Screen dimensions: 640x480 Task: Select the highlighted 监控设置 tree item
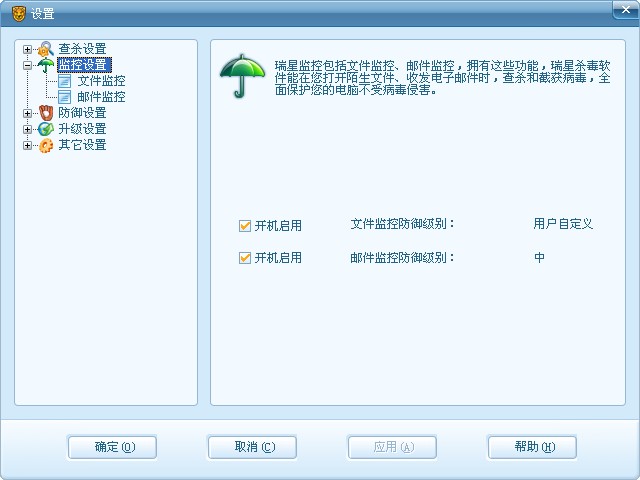(84, 65)
